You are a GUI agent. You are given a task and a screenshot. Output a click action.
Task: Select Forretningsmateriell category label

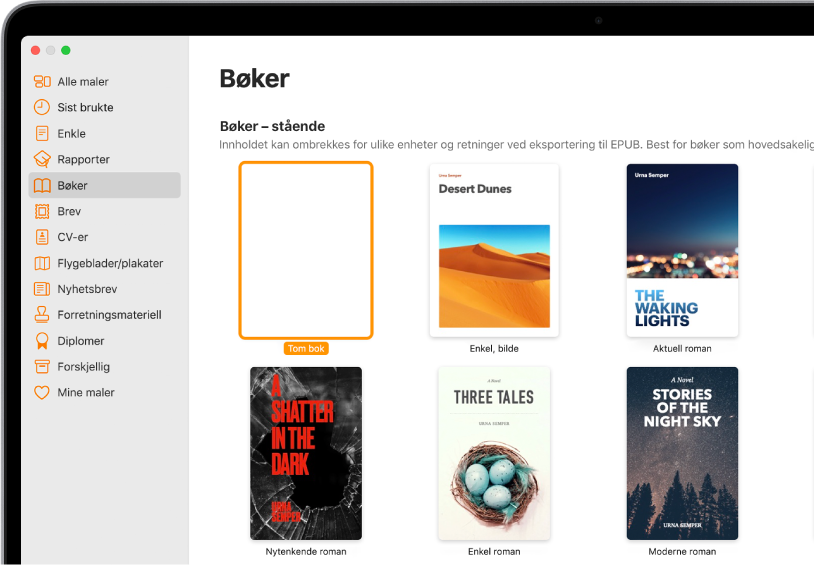[110, 315]
